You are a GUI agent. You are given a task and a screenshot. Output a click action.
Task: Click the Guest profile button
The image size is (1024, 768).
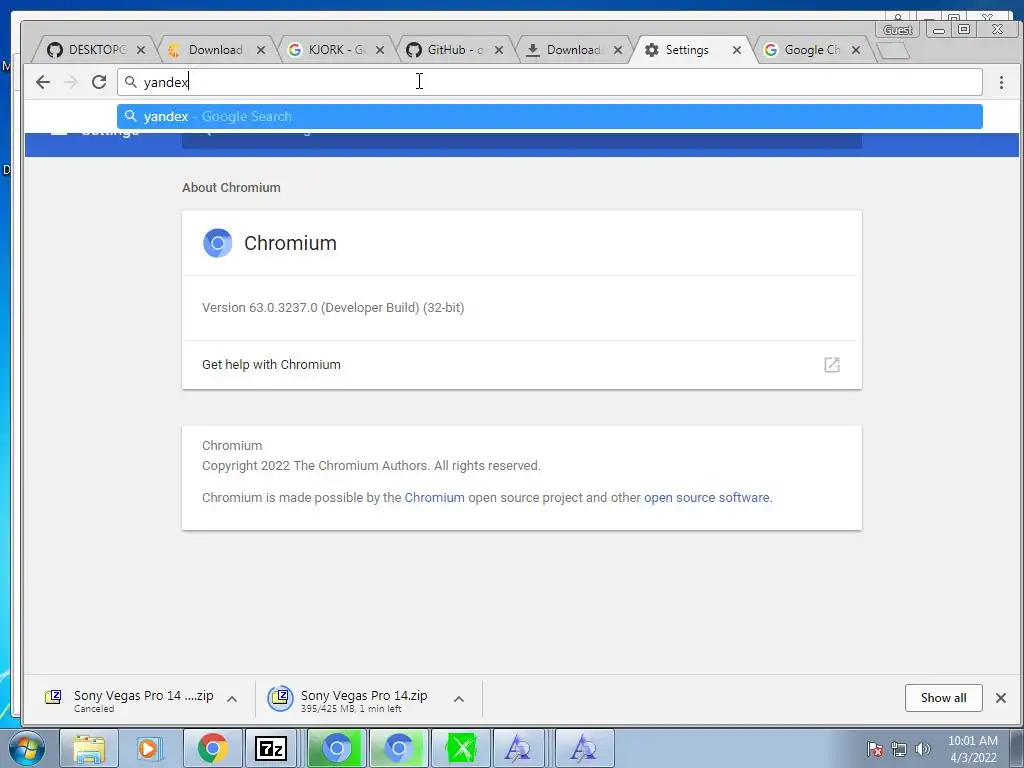point(898,29)
